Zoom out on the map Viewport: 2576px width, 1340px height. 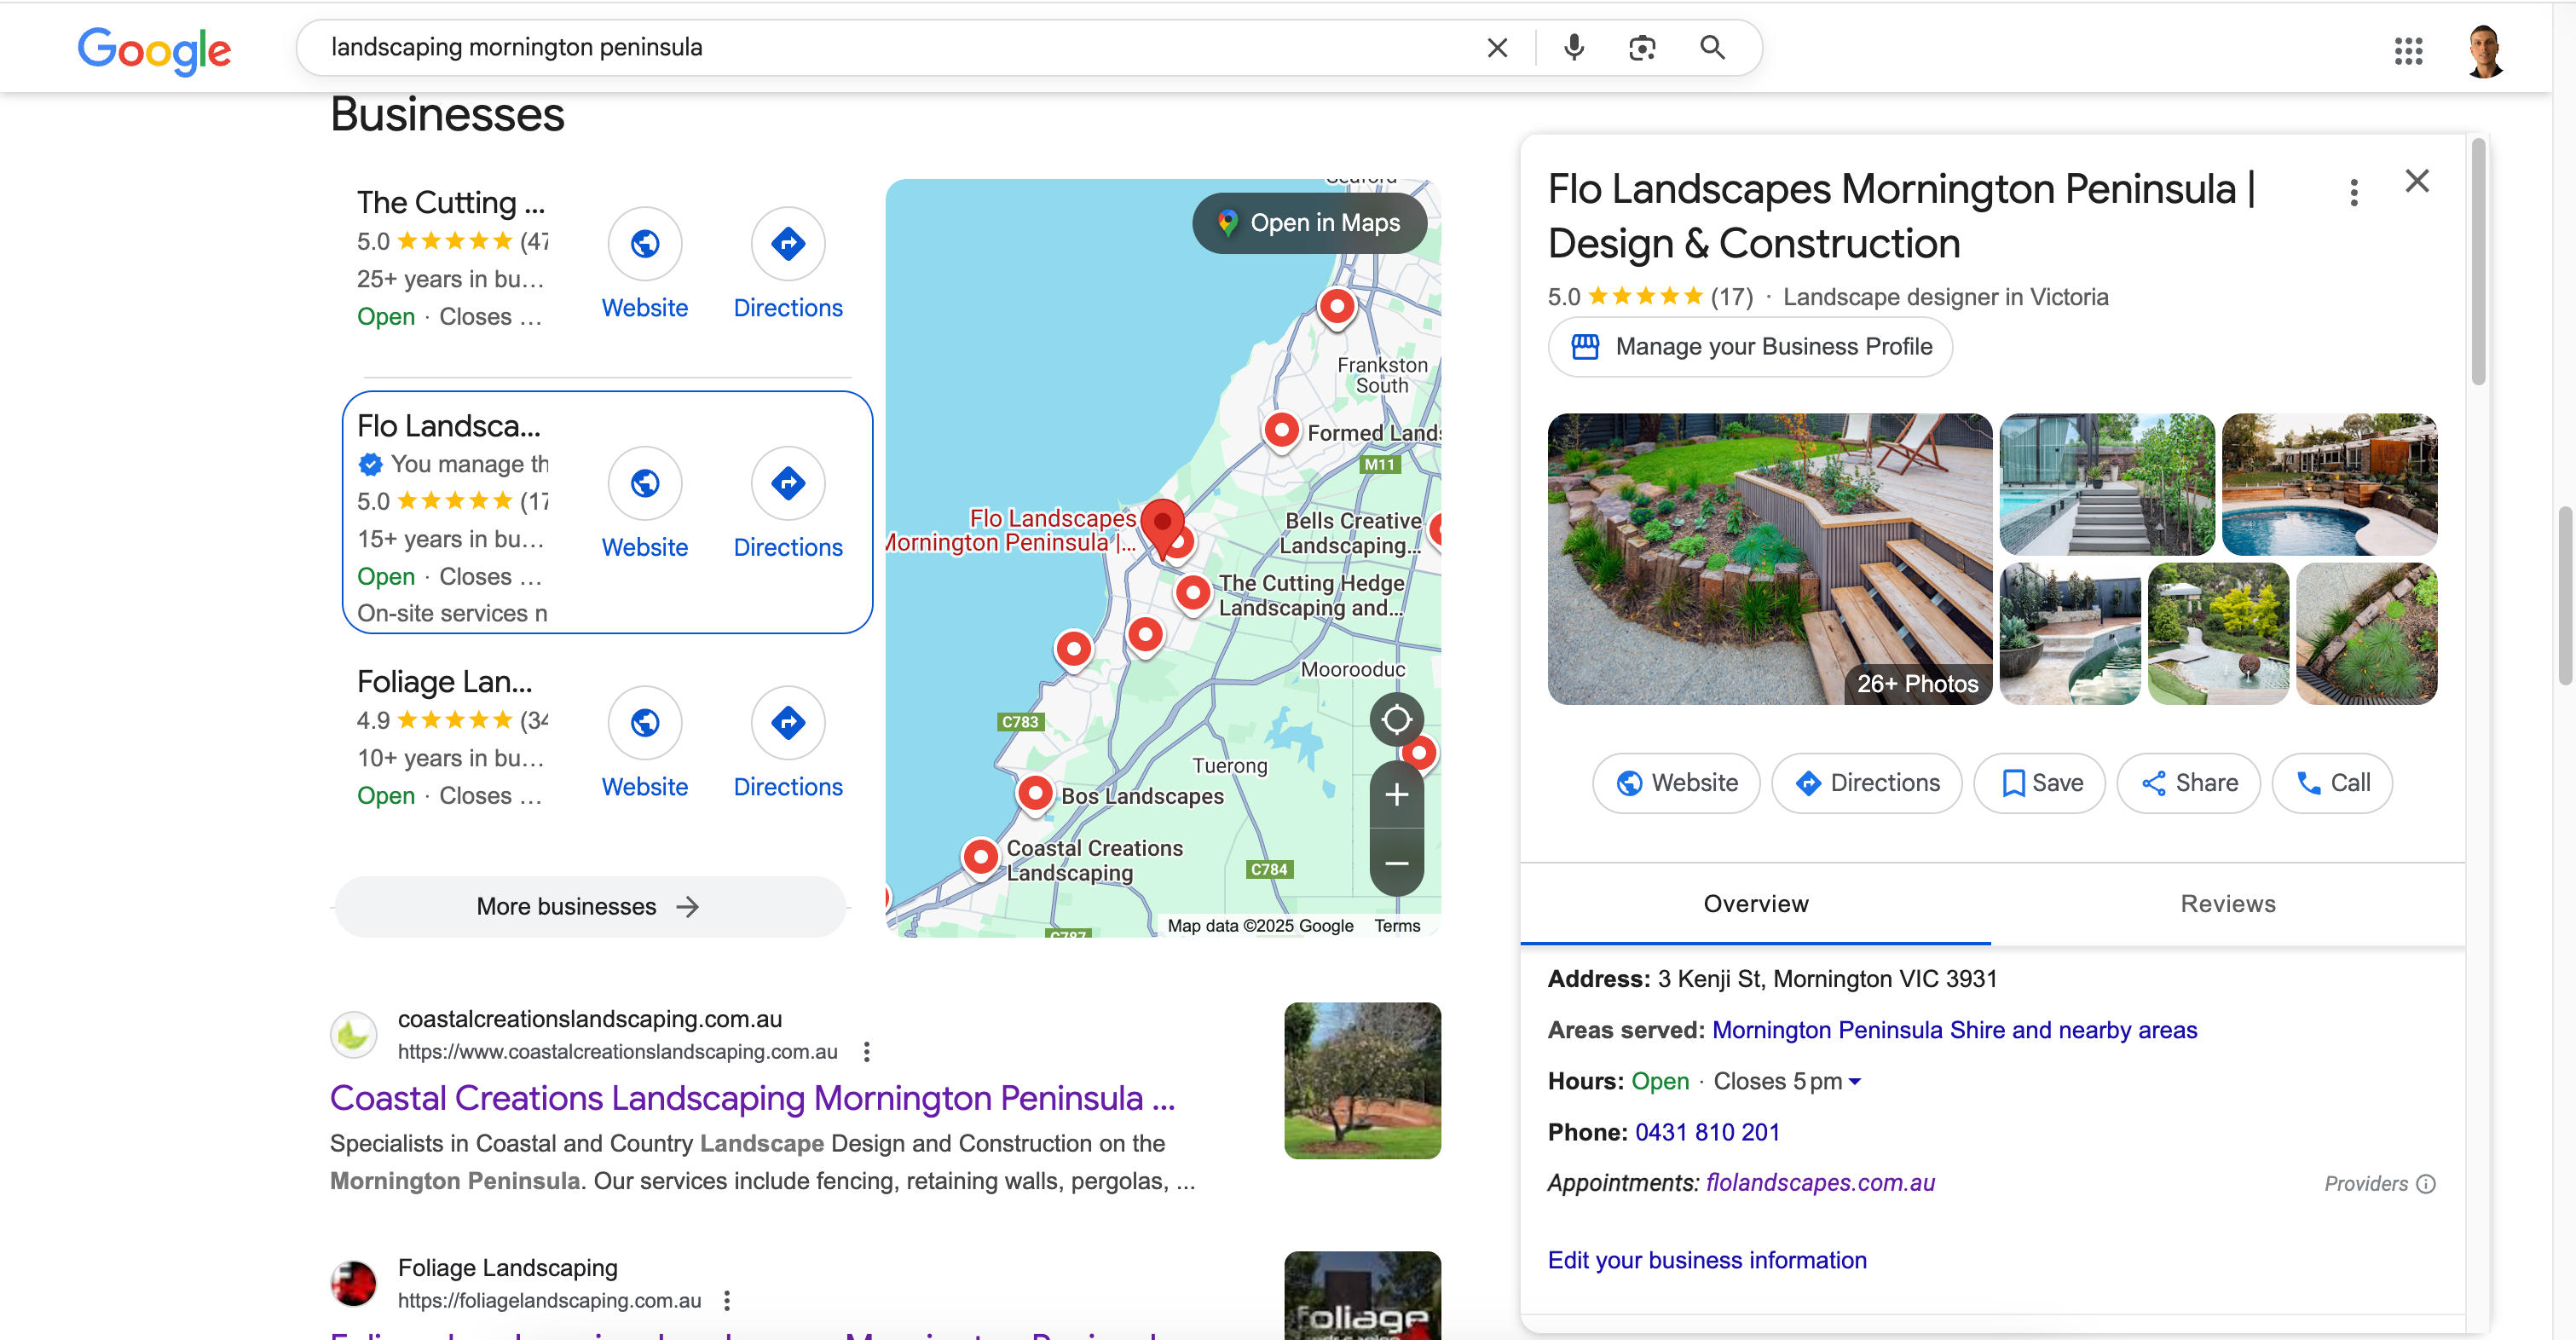(x=1396, y=862)
